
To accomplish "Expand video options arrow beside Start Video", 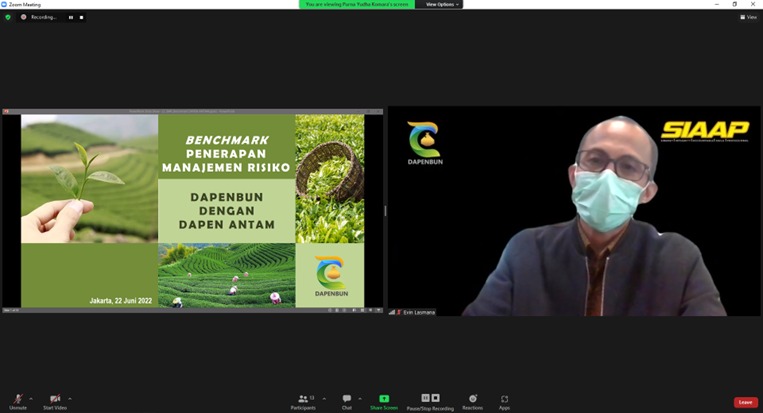I will (x=69, y=398).
